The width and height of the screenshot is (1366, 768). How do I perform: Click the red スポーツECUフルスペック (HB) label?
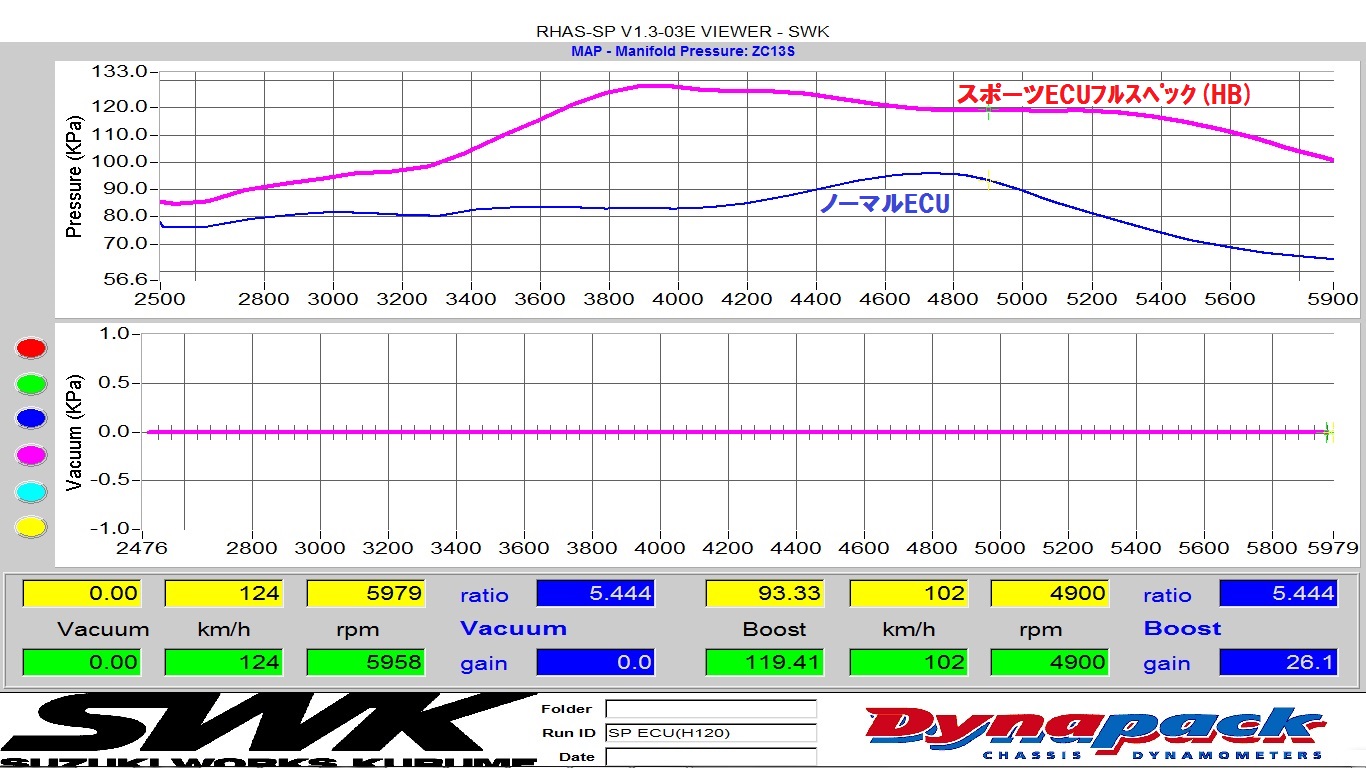click(1104, 94)
